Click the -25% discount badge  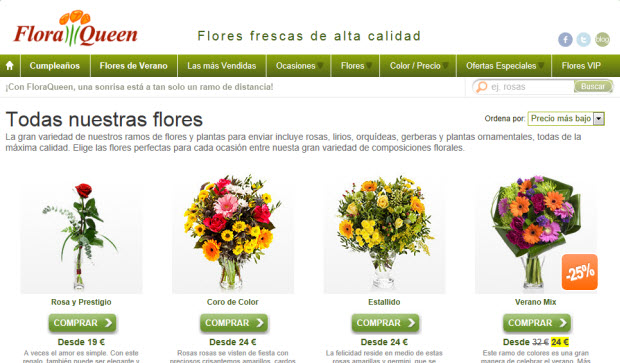point(580,272)
